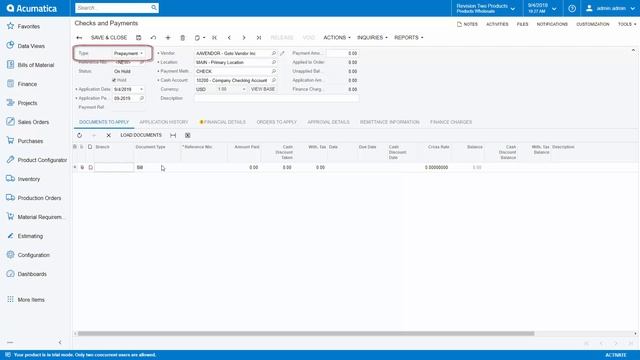Save the record with the disk icon

pos(139,38)
